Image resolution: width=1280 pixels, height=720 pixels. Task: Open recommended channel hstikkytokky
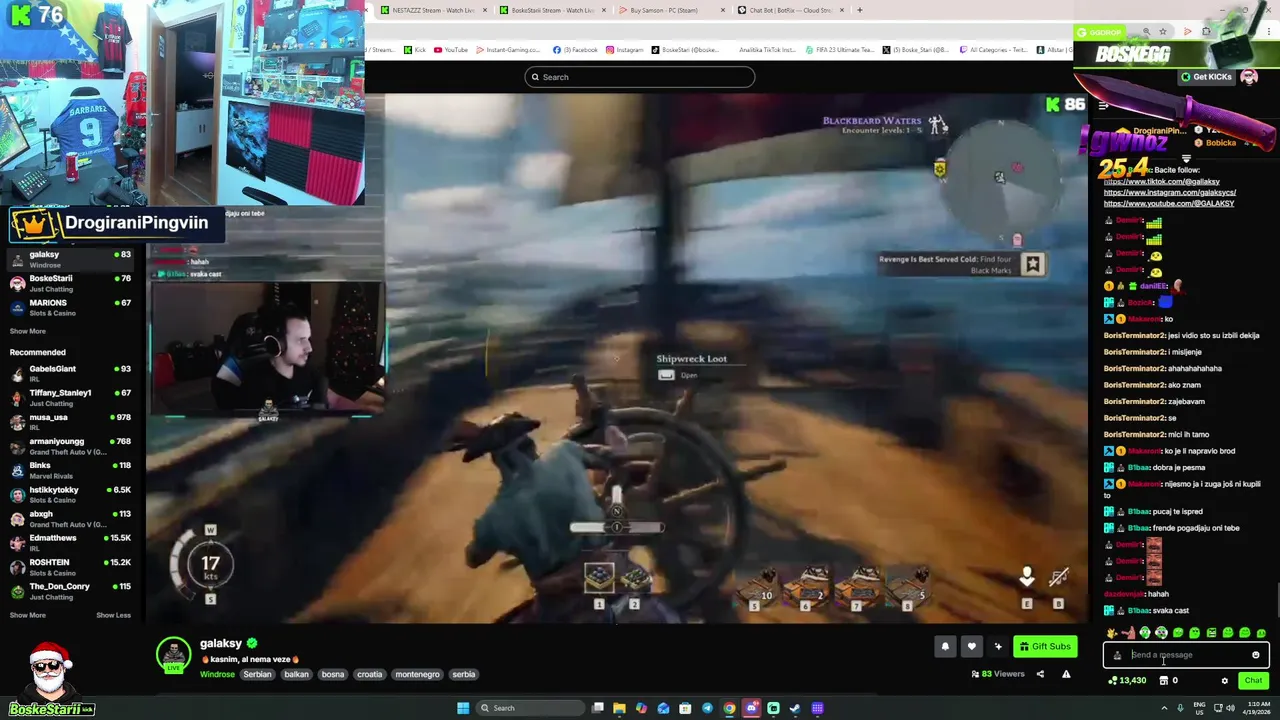coord(70,495)
